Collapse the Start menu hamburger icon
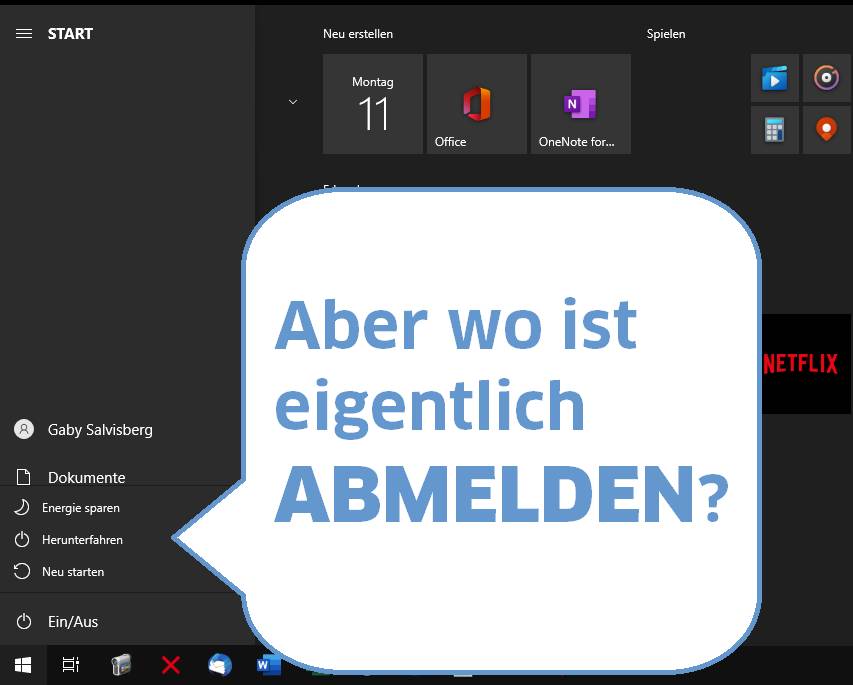This screenshot has height=685, width=853. click(x=23, y=34)
